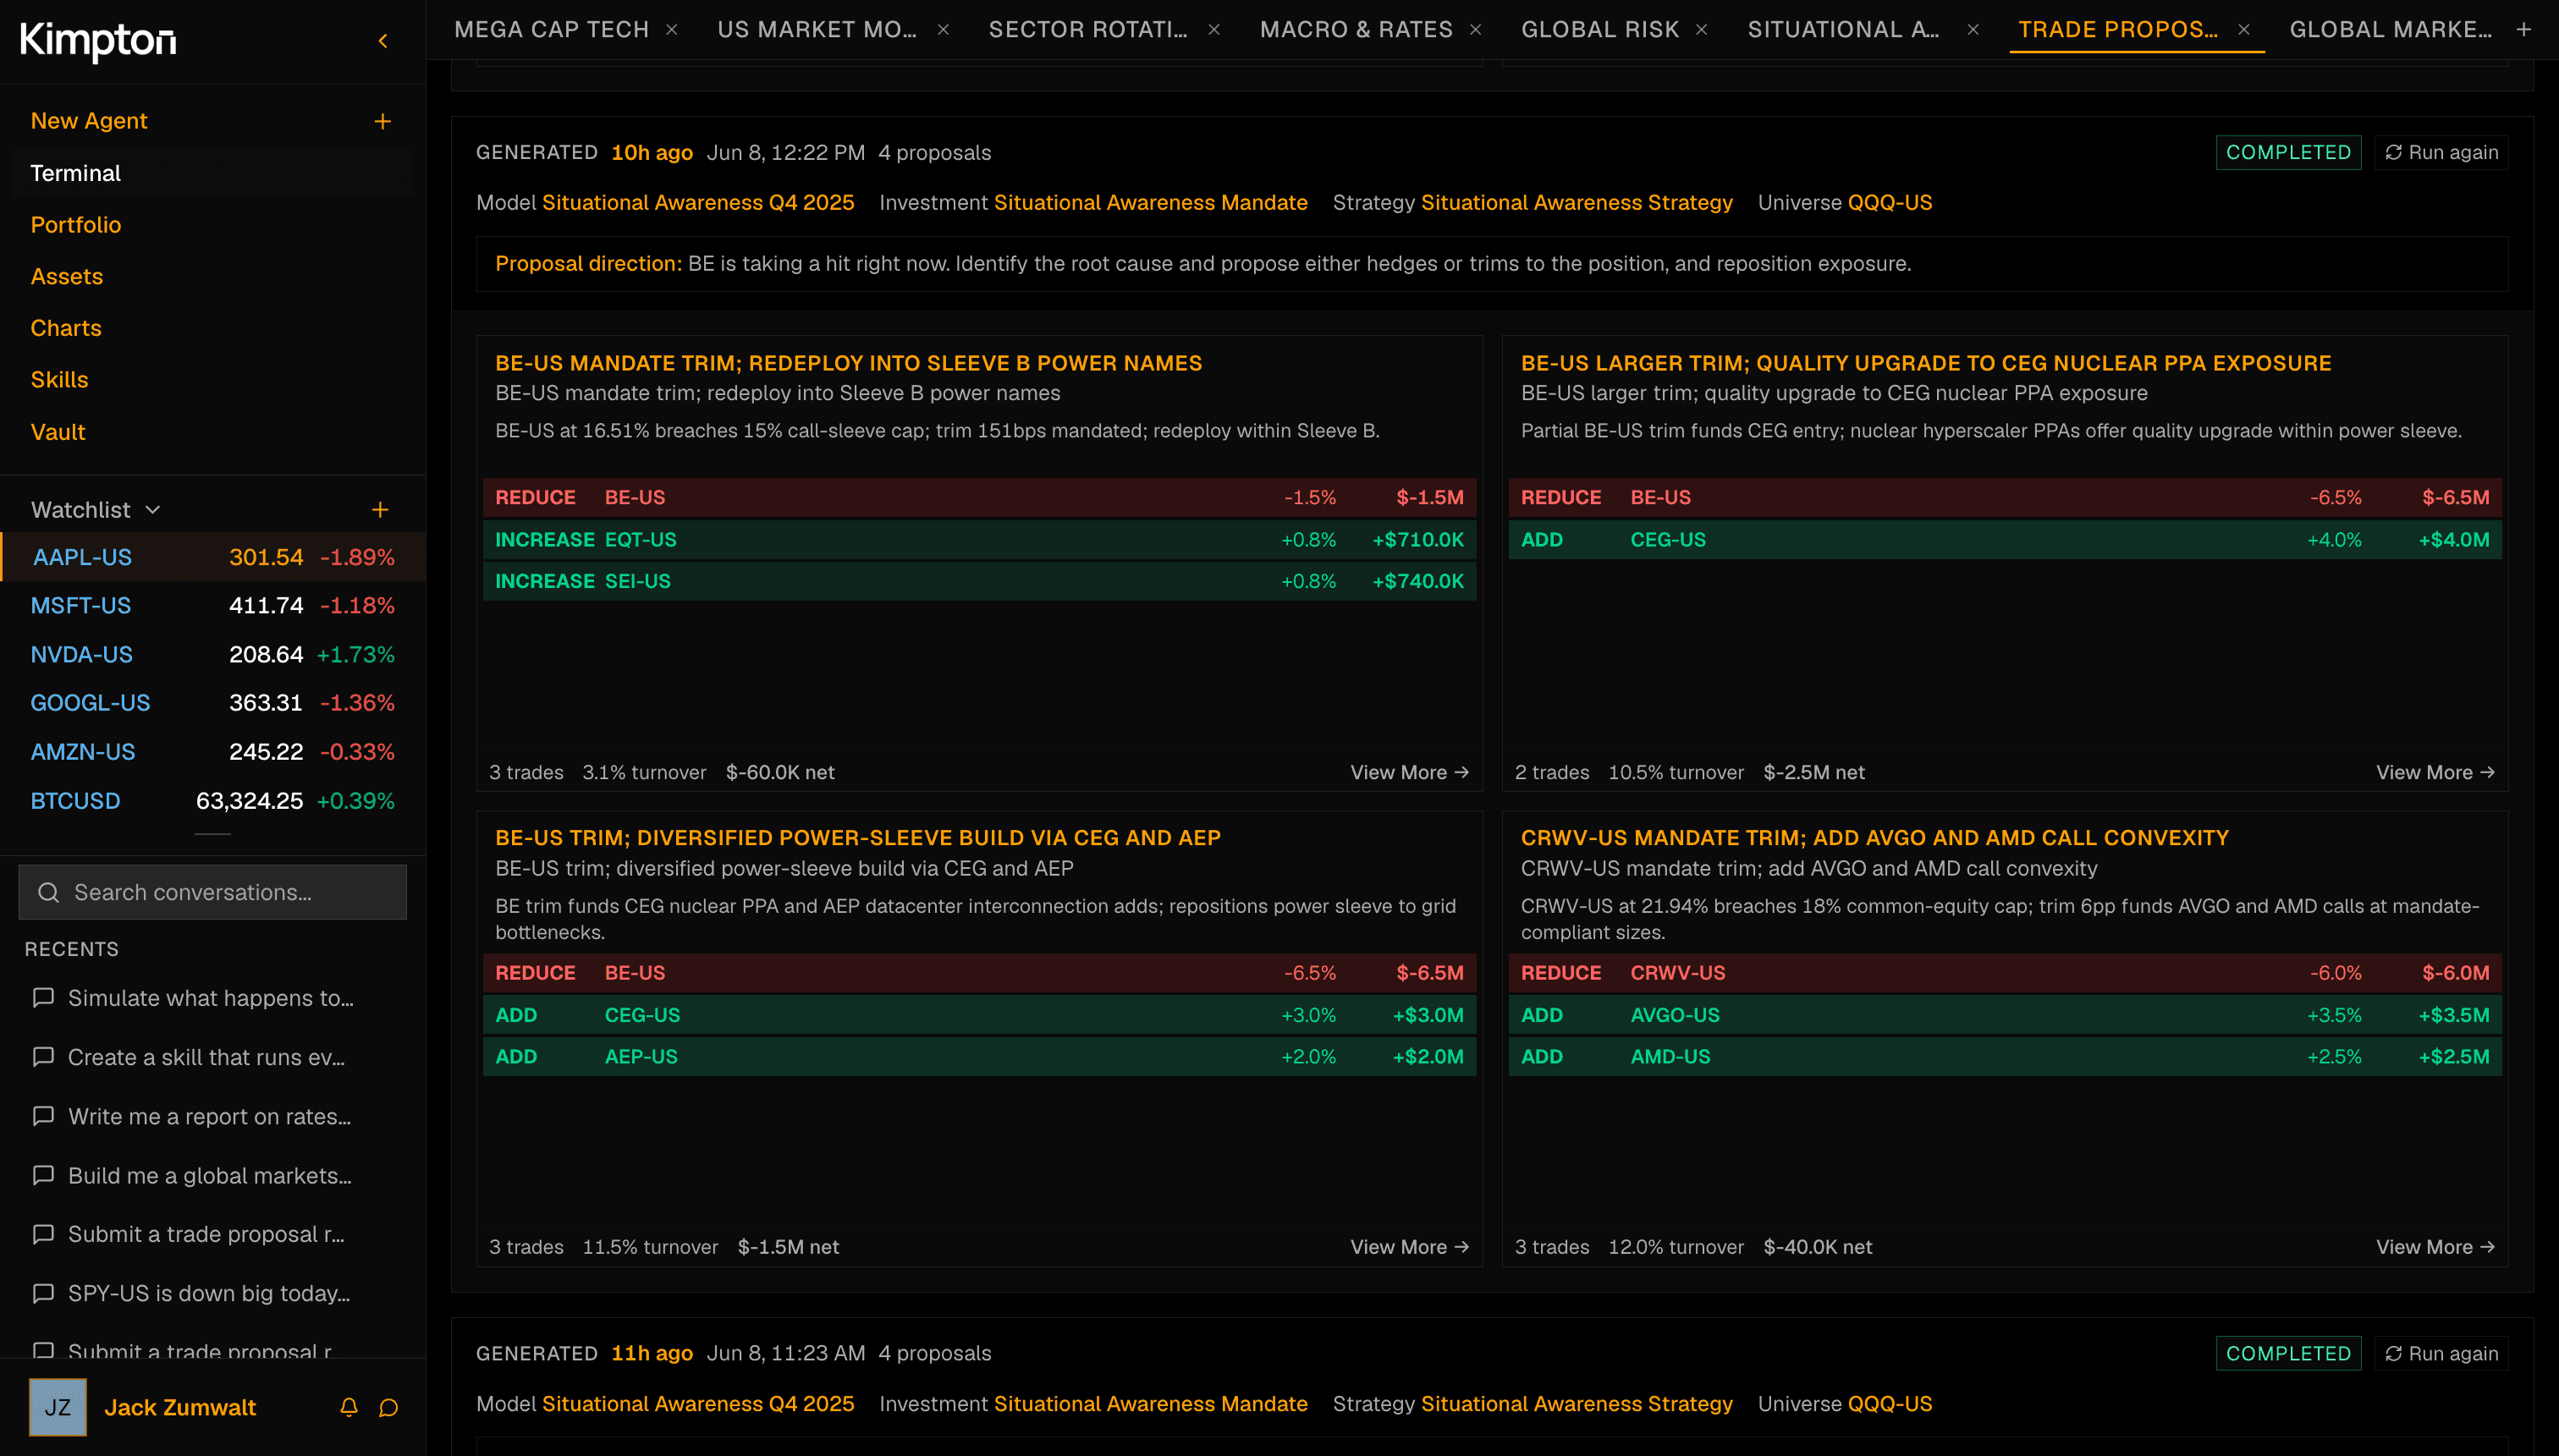
Task: Switch to the GLOBAL RISK tab
Action: coord(1600,30)
